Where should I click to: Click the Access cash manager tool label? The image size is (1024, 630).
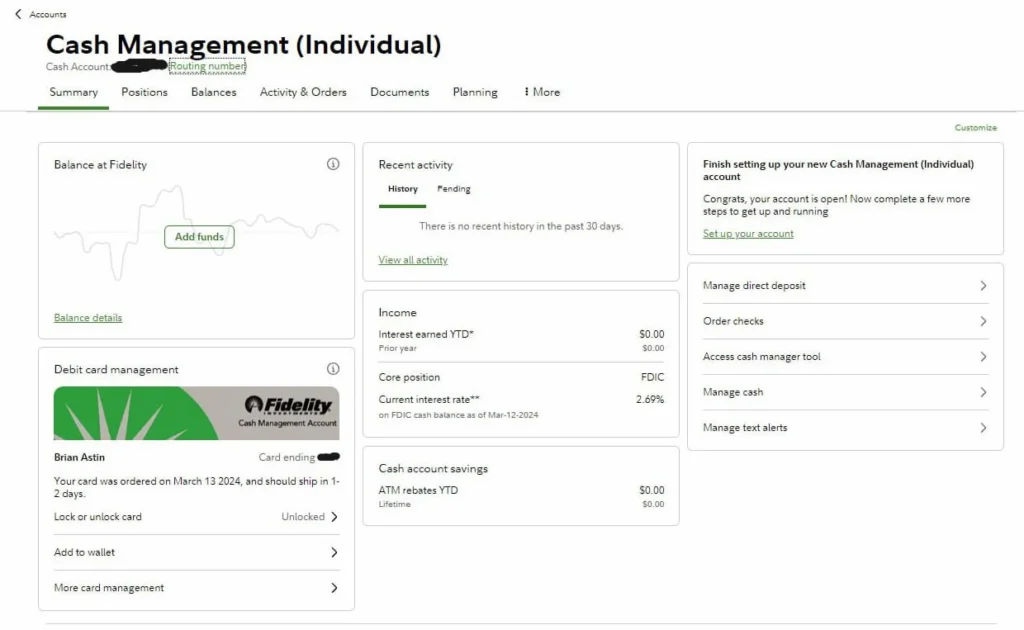click(x=761, y=356)
